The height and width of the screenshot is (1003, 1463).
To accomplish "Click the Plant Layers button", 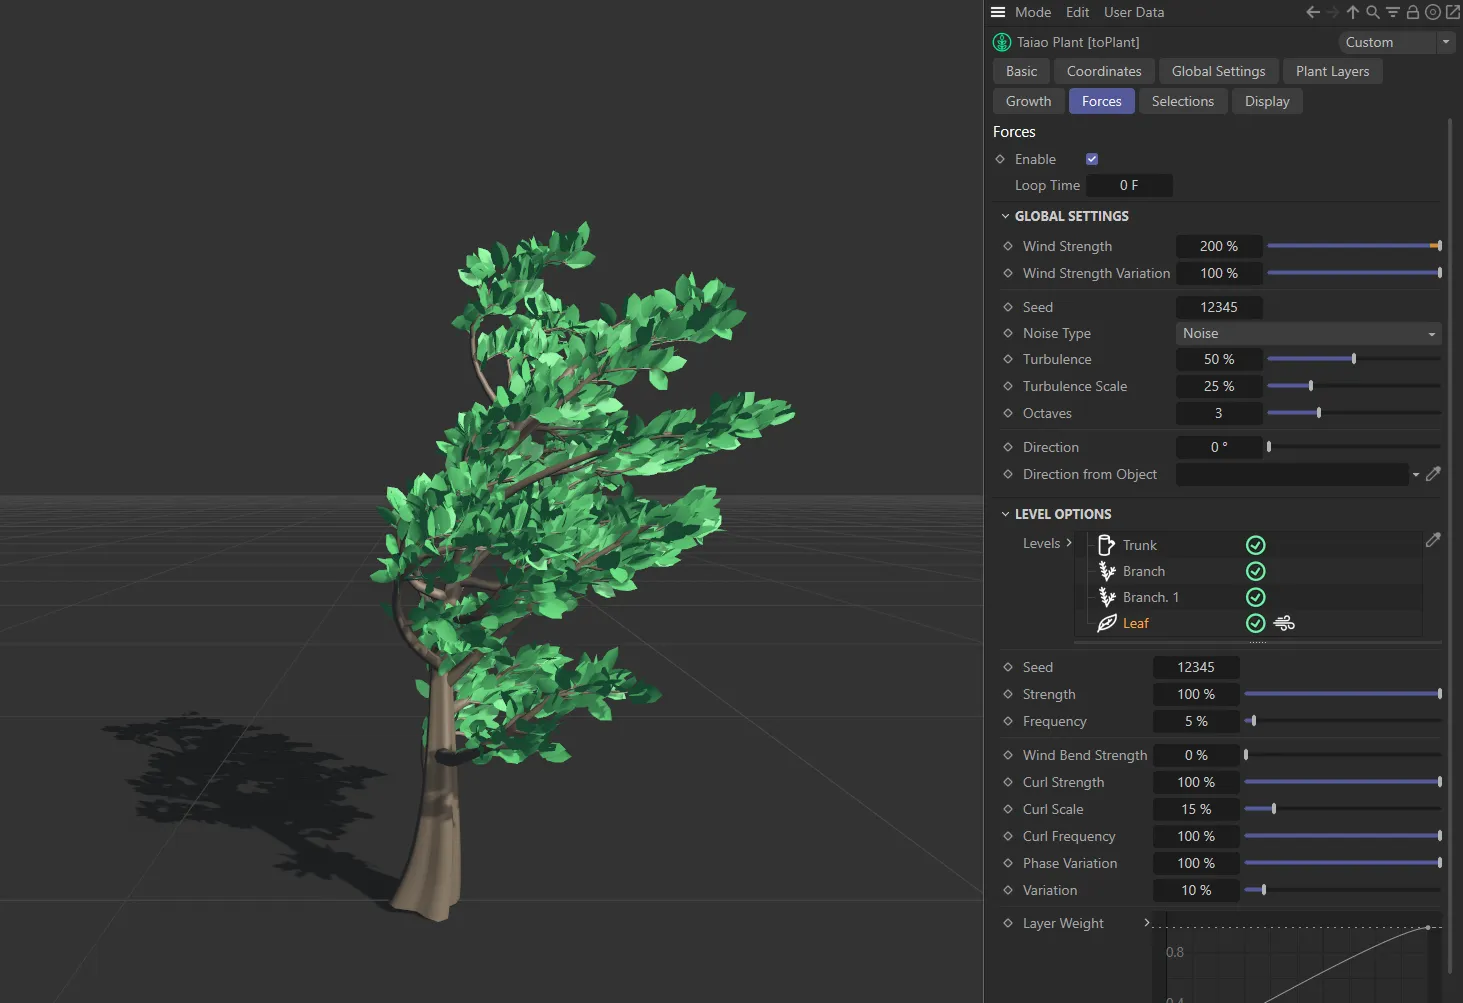I will pos(1332,71).
